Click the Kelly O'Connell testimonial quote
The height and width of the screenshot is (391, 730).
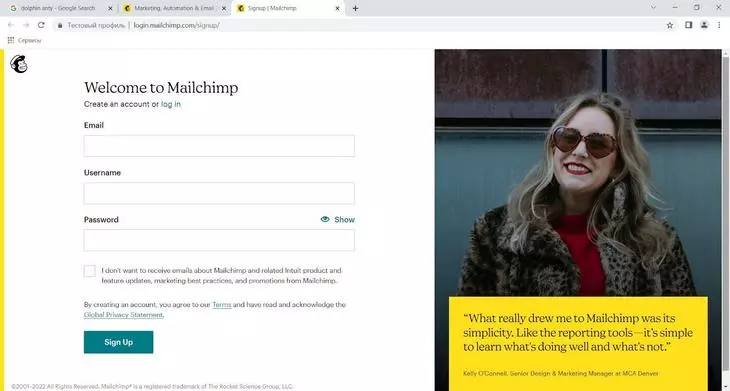pyautogui.click(x=578, y=333)
